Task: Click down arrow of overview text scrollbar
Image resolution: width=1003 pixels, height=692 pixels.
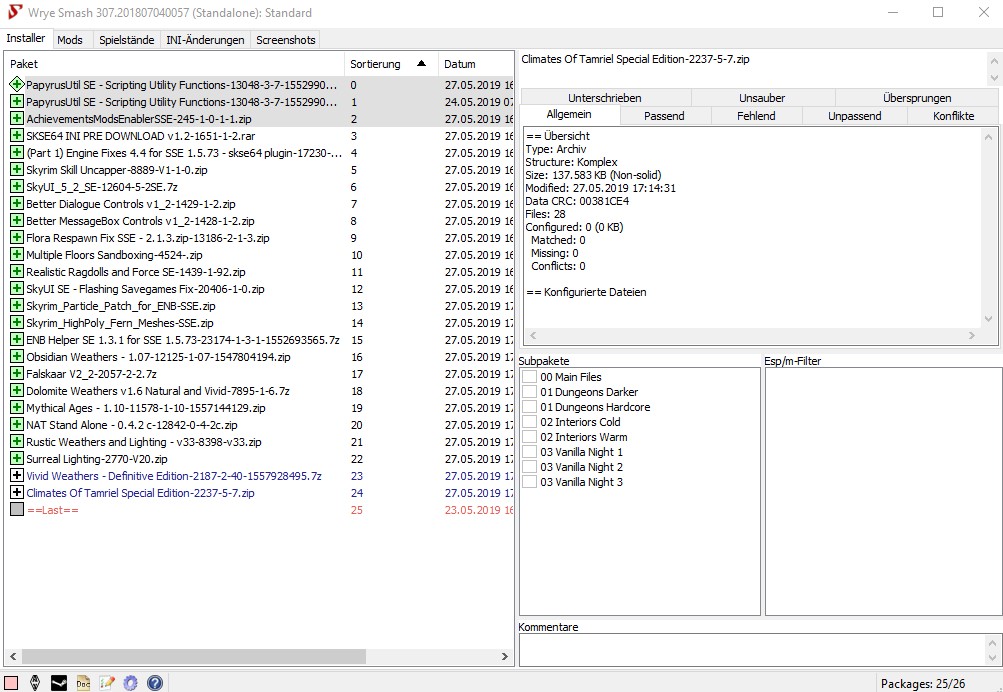Action: (x=989, y=318)
